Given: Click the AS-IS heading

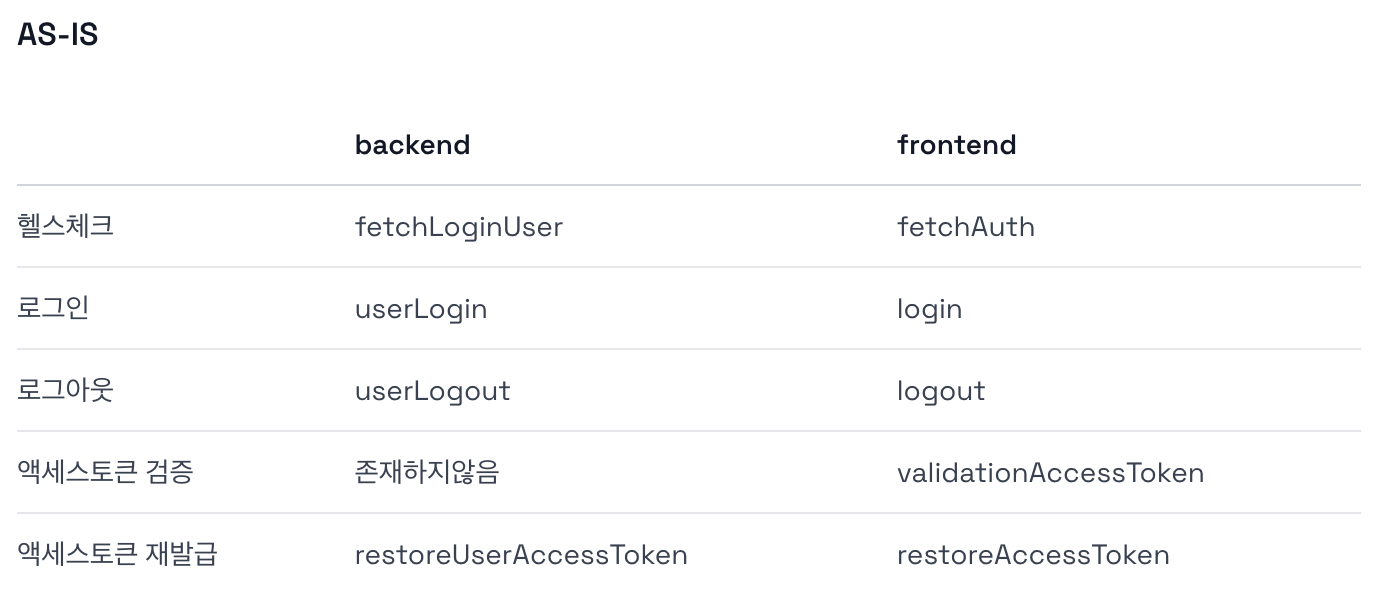Looking at the screenshot, I should tap(58, 35).
